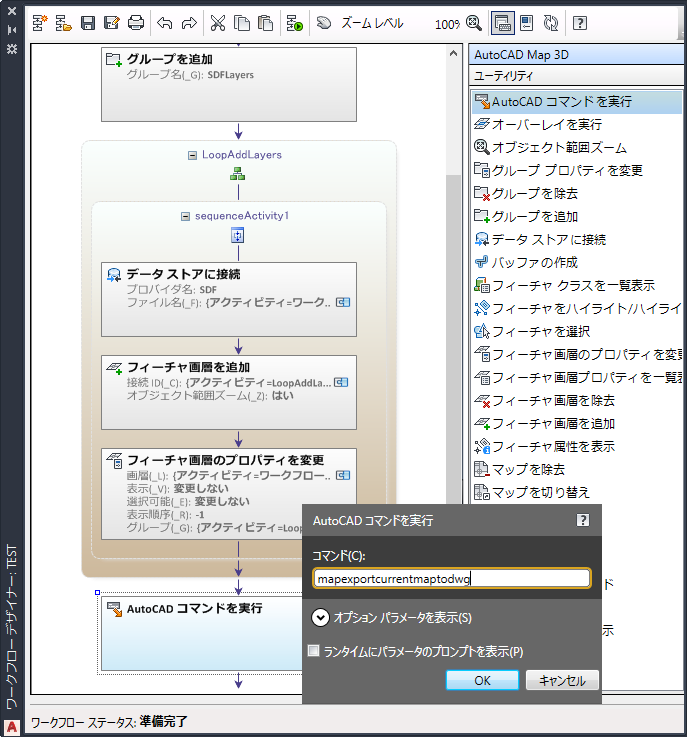
Task: Select the フィーチャ画層のプロパティを変更 activity
Action: click(229, 494)
